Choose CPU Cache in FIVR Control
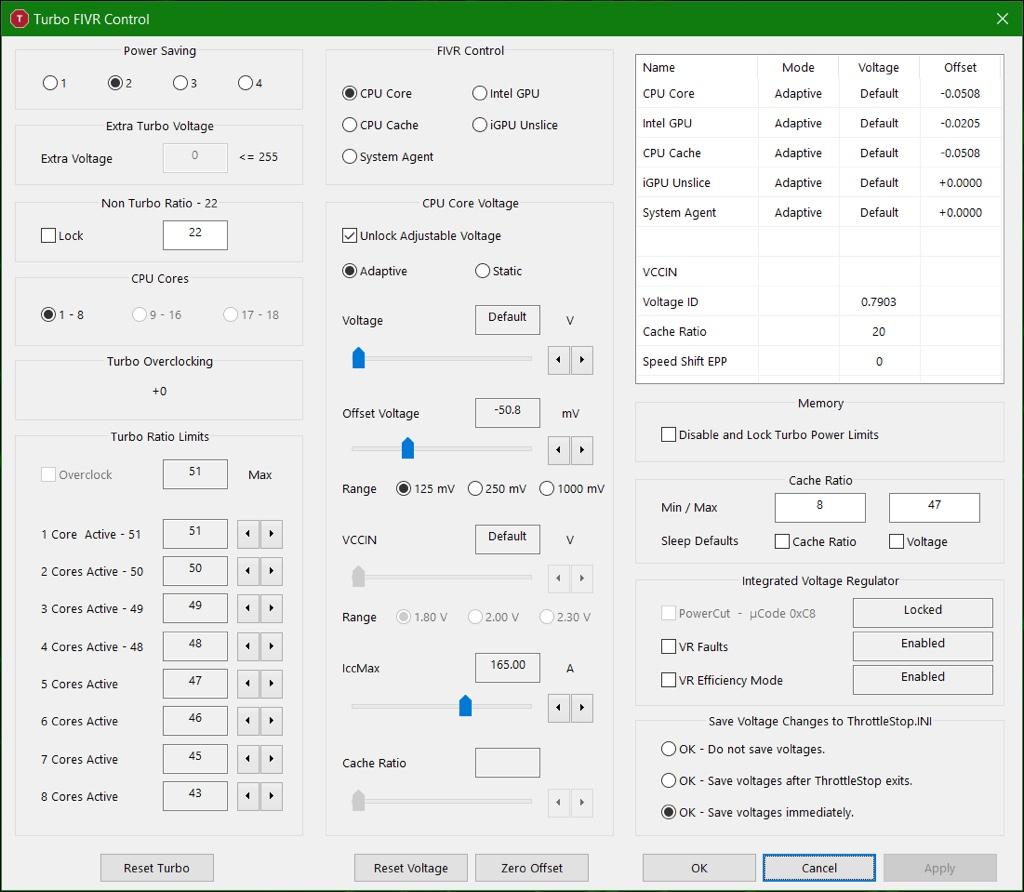Screen dimensions: 1024x892 click(380, 125)
